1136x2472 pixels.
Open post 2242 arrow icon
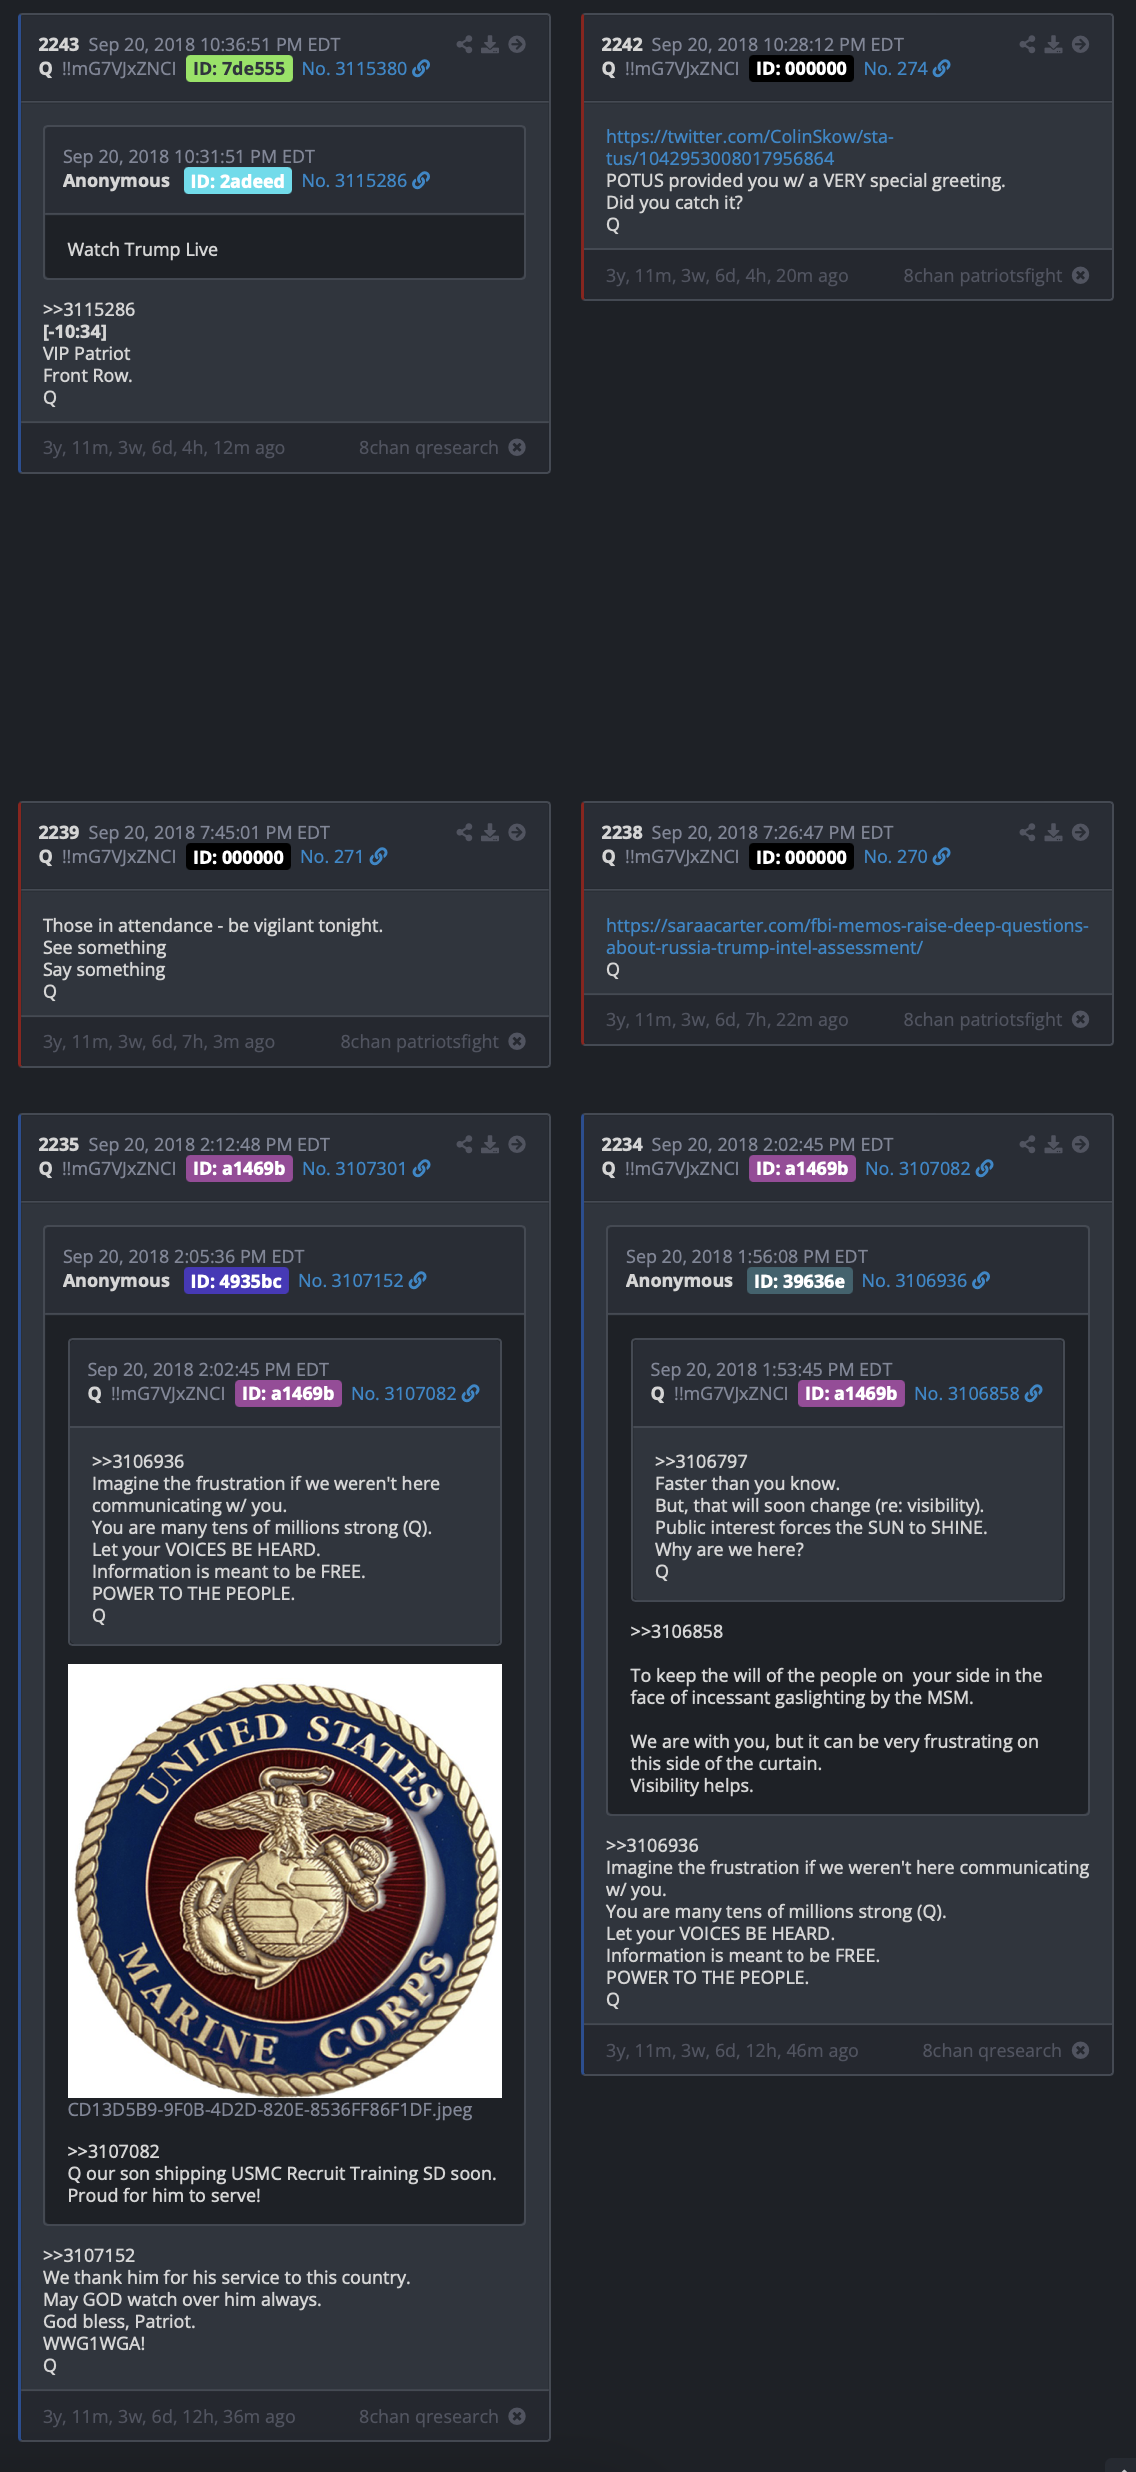[1081, 44]
